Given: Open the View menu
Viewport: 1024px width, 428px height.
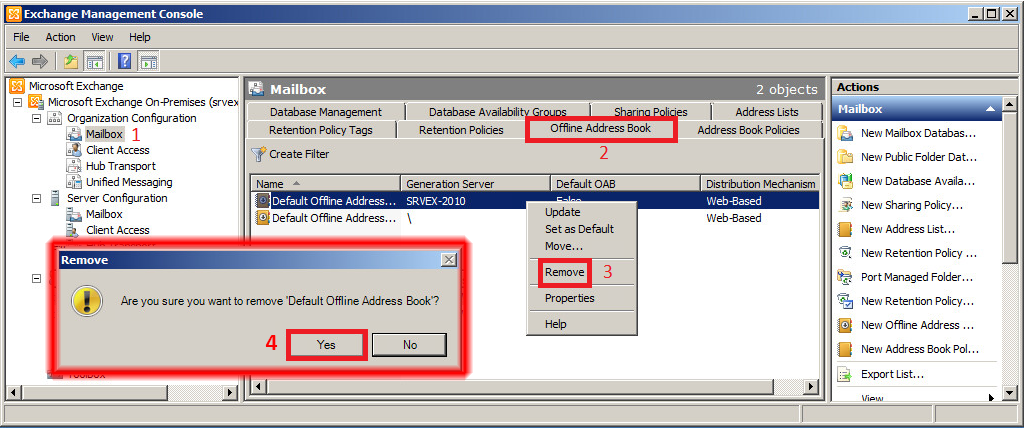Looking at the screenshot, I should 103,37.
